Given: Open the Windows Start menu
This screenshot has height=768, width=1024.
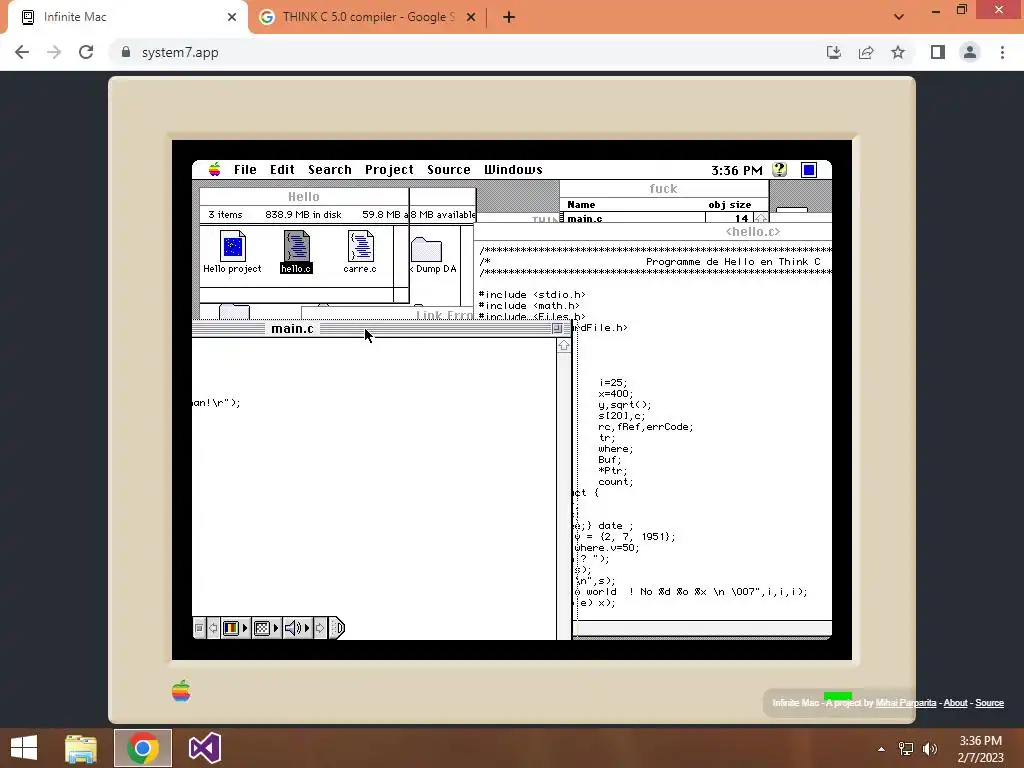Looking at the screenshot, I should [24, 748].
